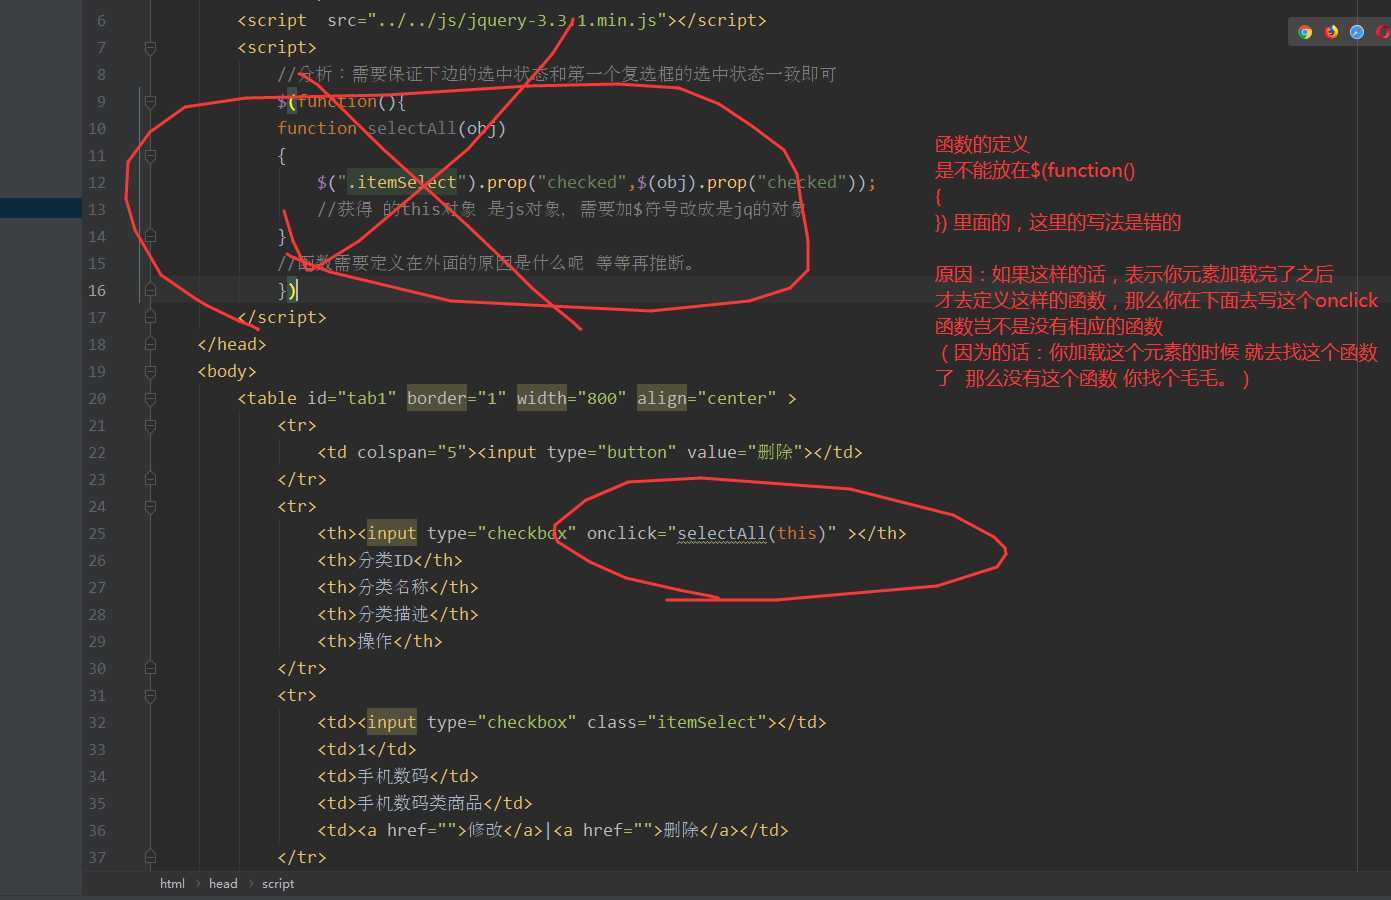Click fold end marker at line 17

coord(150,317)
